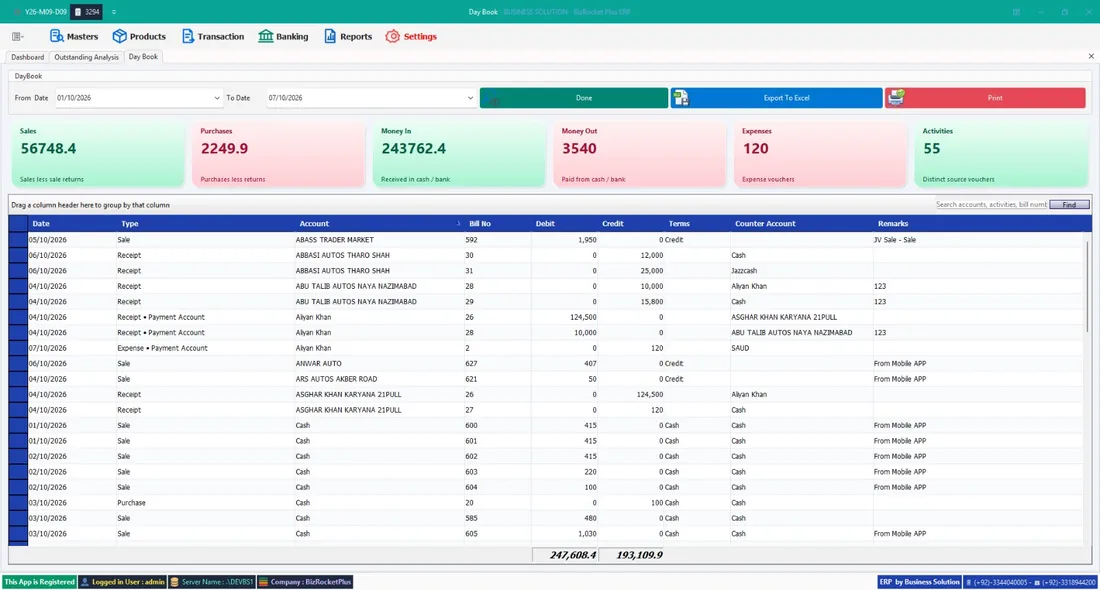Sort by the Bill No column header
Screen dimensions: 1100x590
[x=497, y=224]
